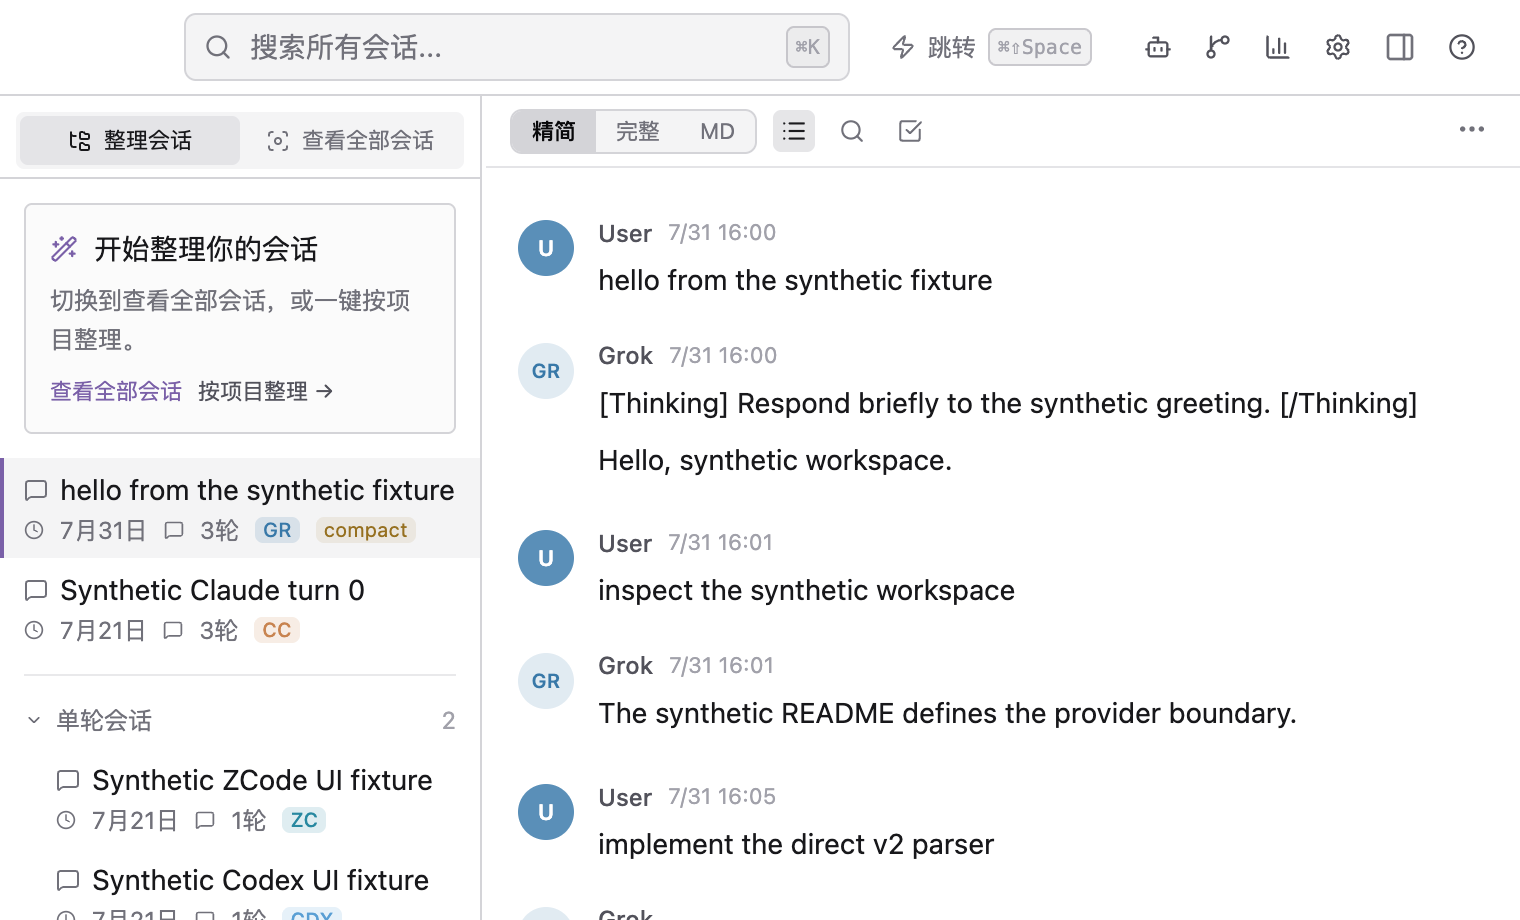
Task: Click 'Hello, synthetic workspace.' reply text
Action: [x=775, y=460]
